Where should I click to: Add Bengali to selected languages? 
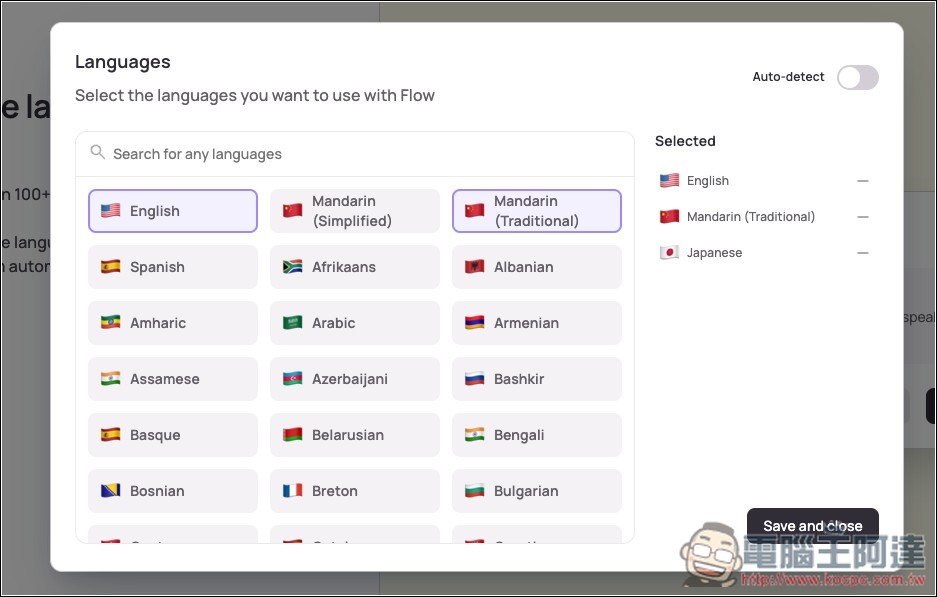coord(537,435)
